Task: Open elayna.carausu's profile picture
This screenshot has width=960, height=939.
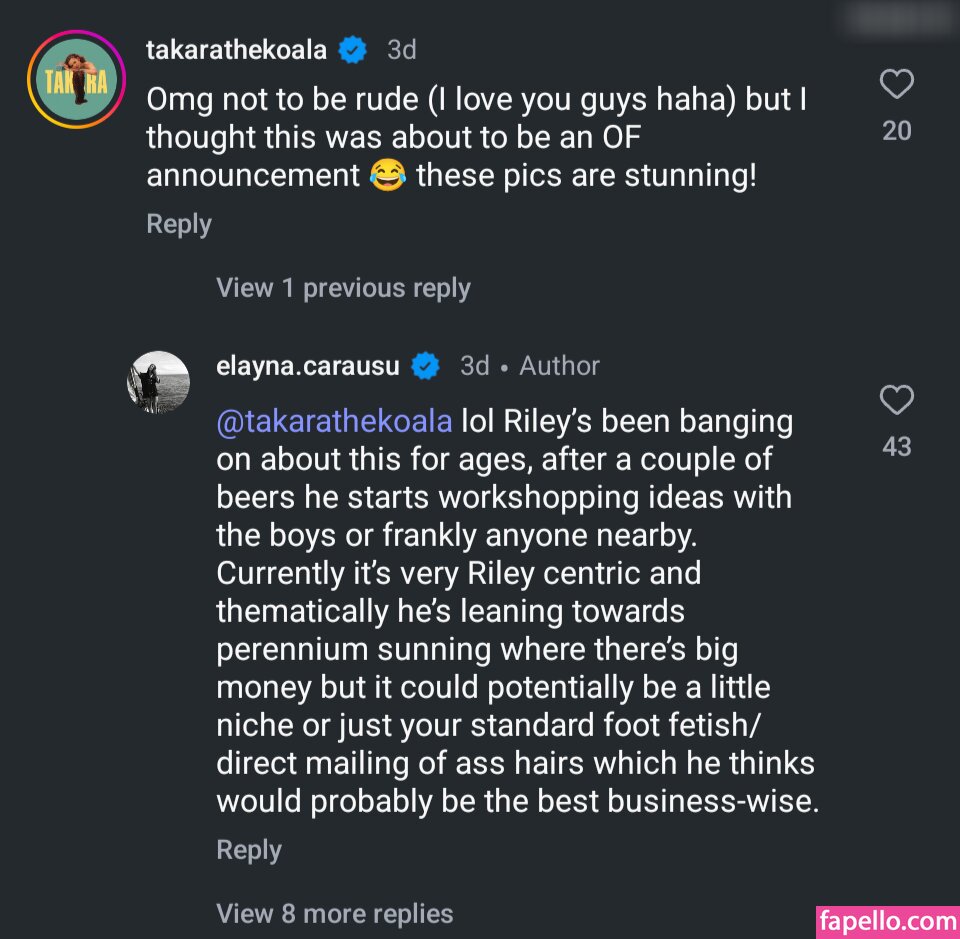Action: (x=158, y=382)
